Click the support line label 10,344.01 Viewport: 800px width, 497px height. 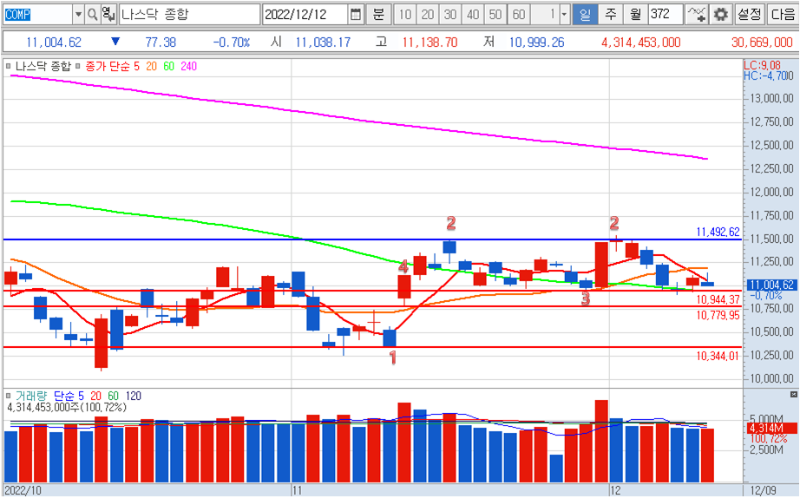point(718,356)
